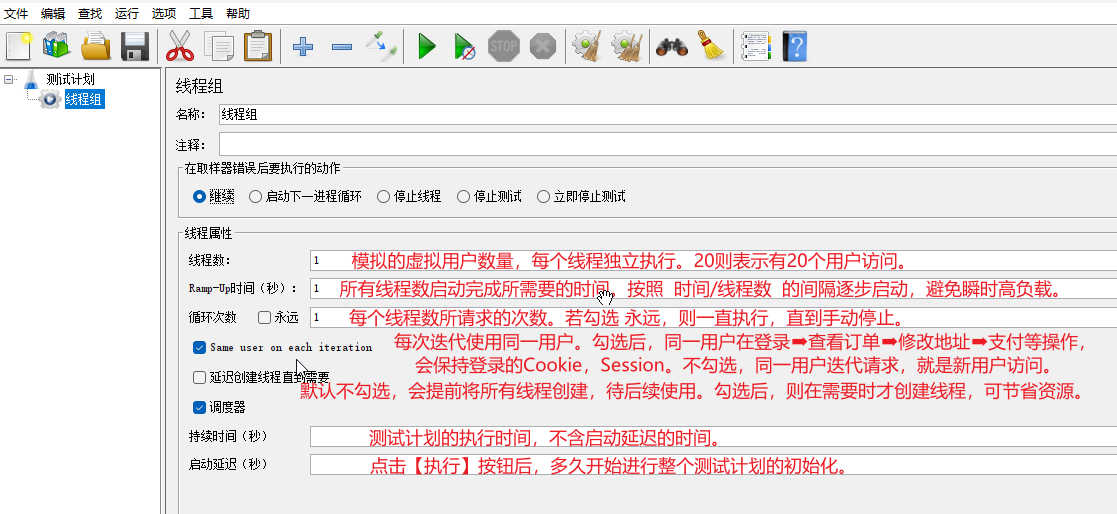Save the test plan with floppy icon

(x=134, y=47)
